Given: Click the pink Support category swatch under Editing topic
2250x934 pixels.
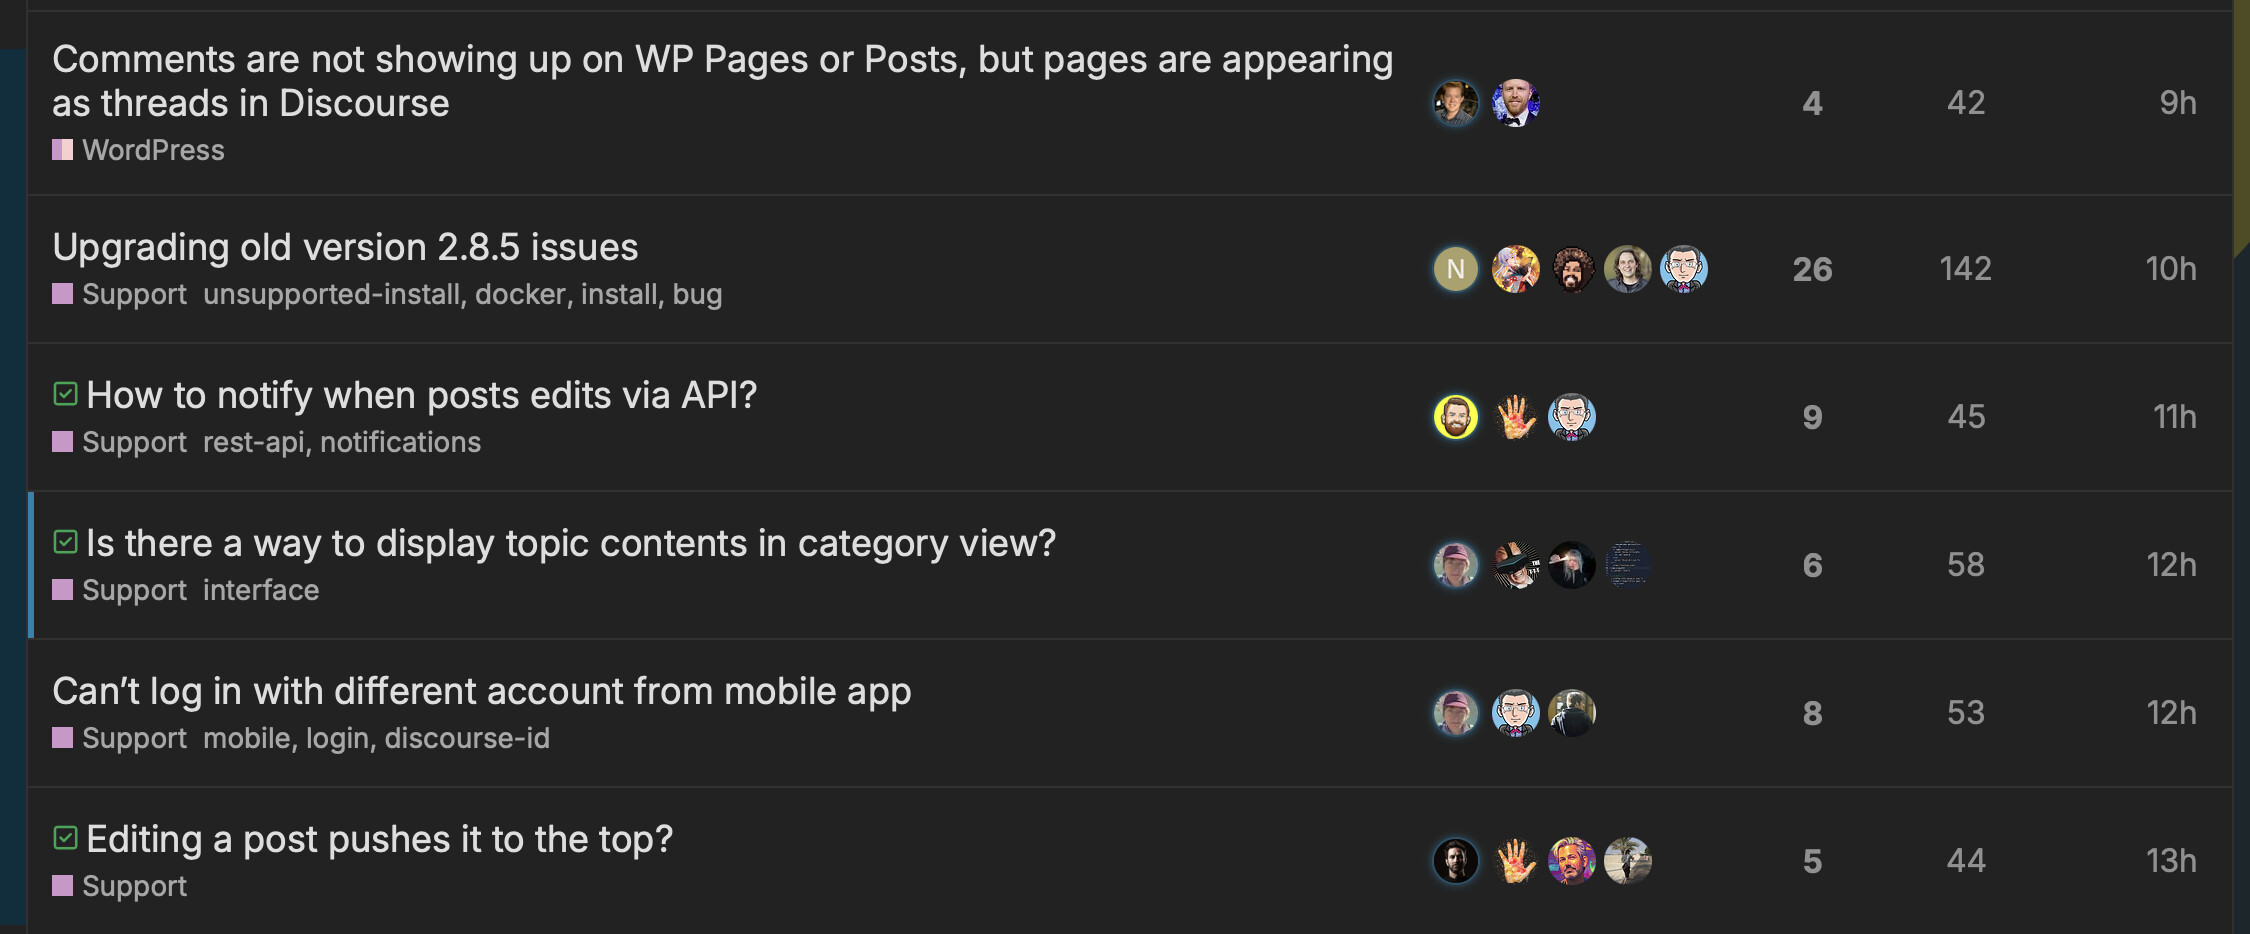Looking at the screenshot, I should 62,886.
